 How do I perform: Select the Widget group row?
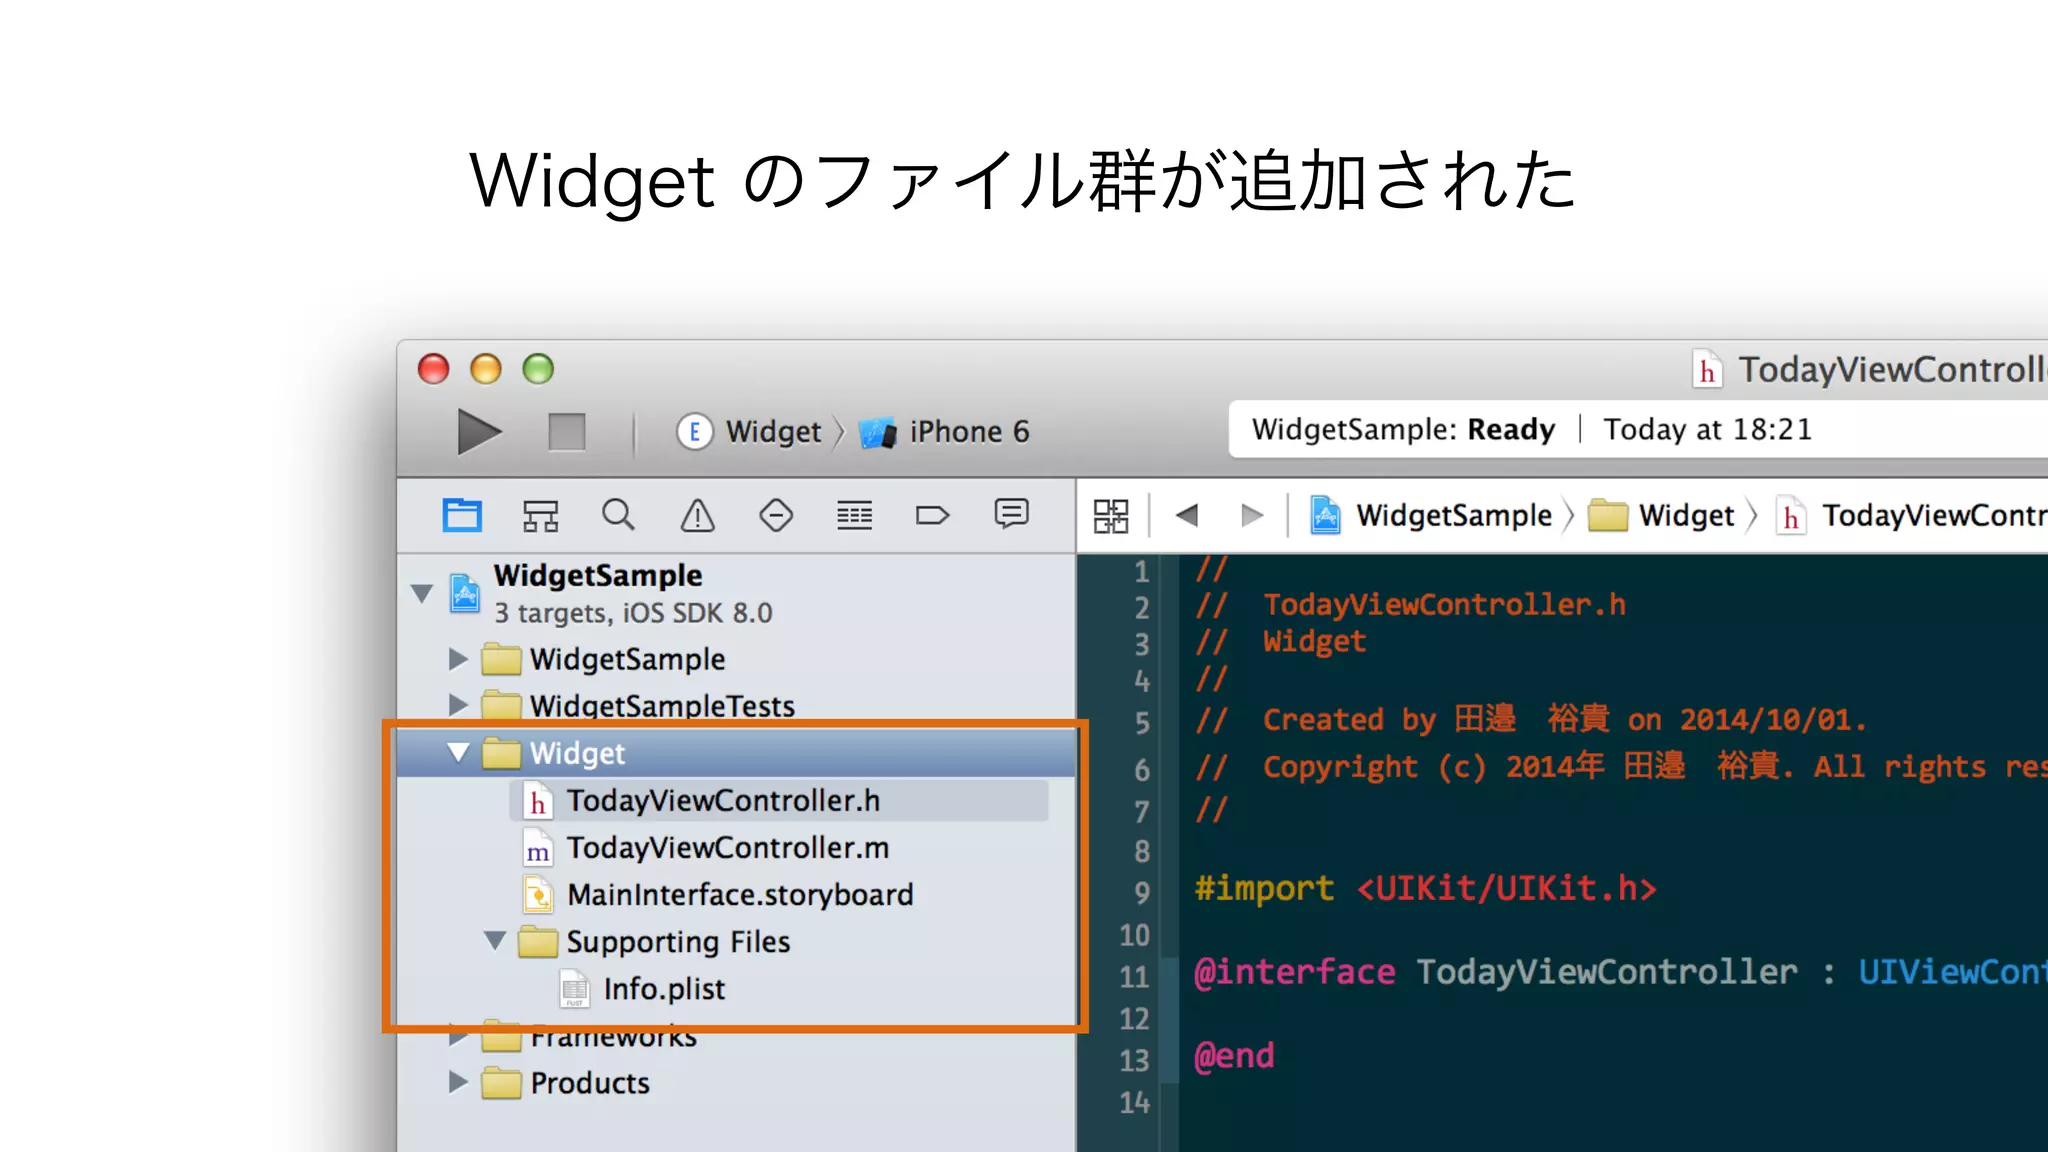pyautogui.click(x=736, y=753)
